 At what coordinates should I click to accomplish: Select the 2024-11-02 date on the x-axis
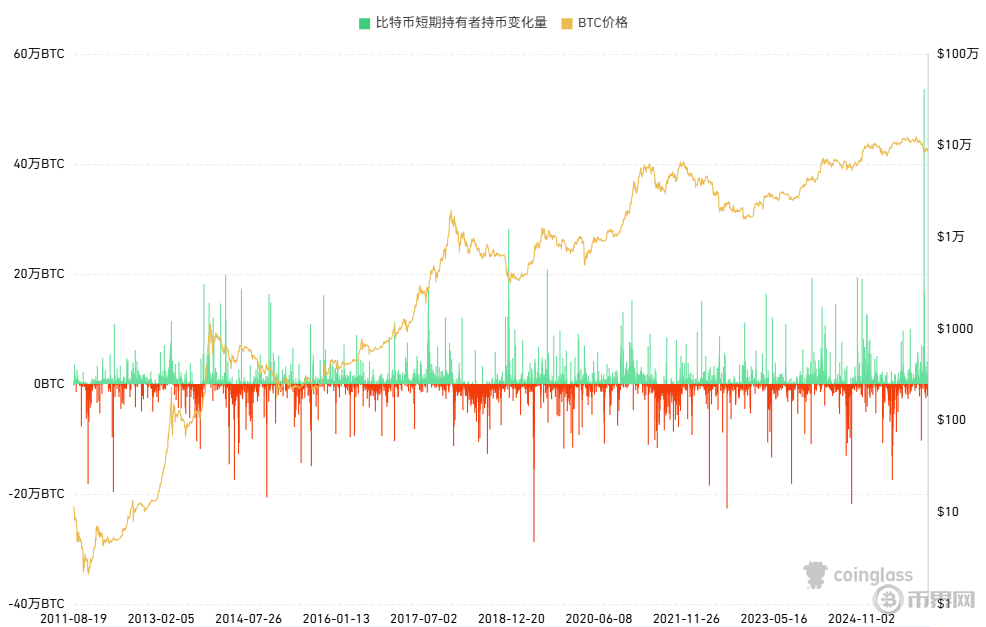tap(861, 618)
